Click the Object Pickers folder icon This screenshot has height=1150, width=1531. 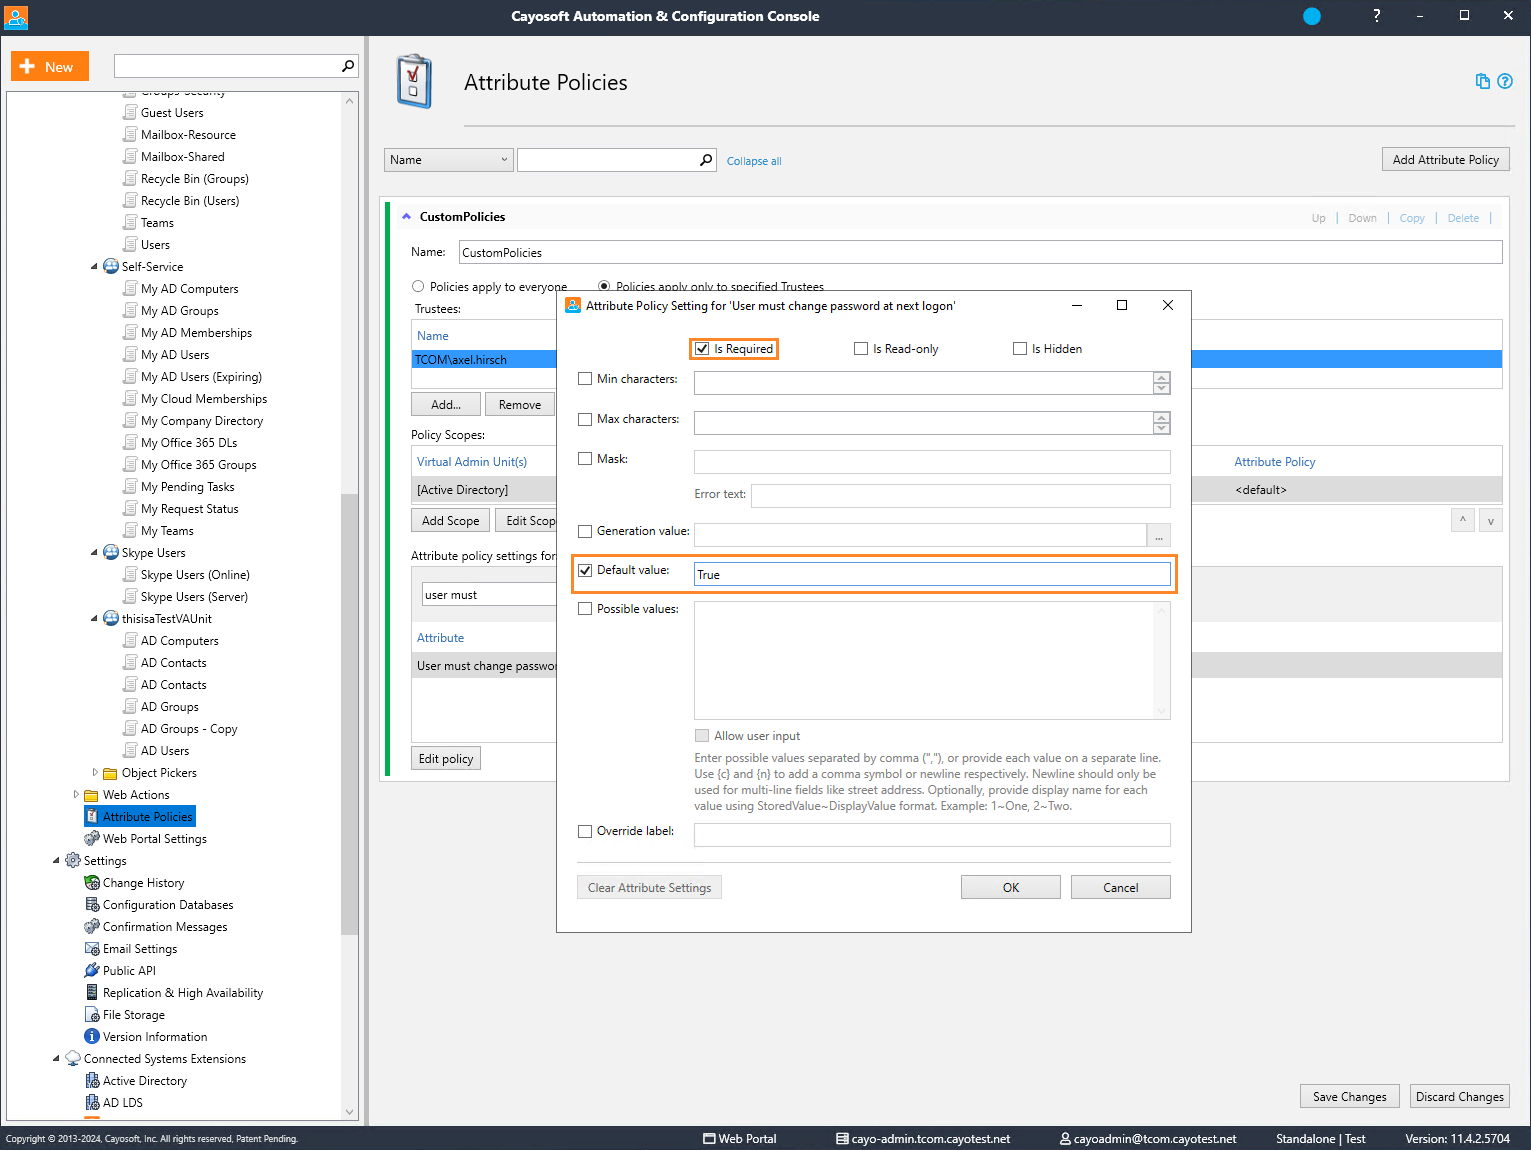click(x=111, y=773)
